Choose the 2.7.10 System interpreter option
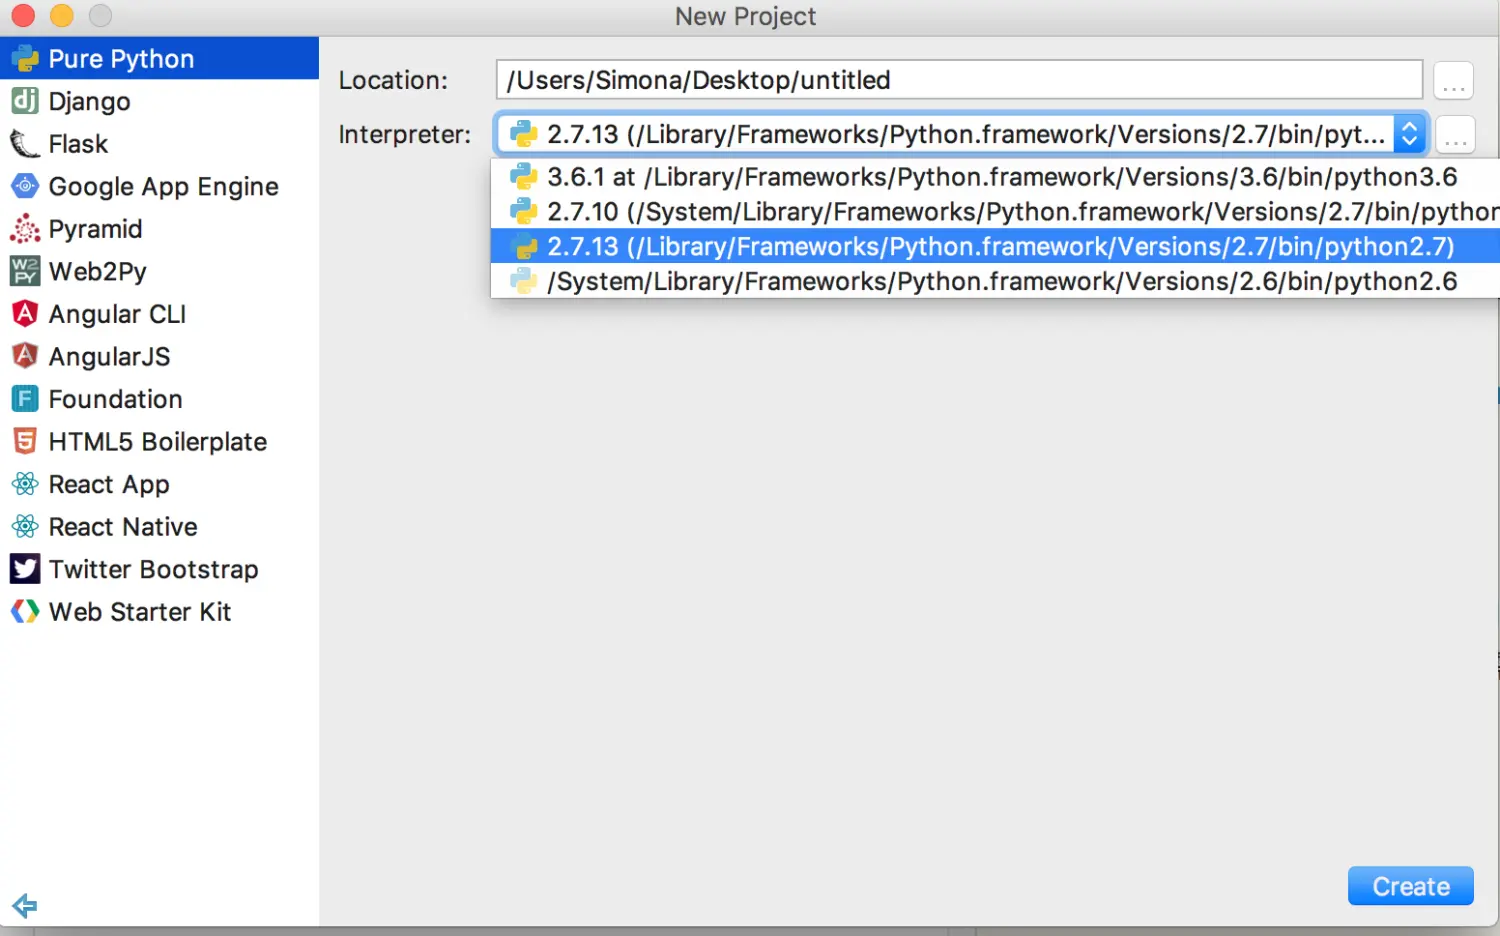The height and width of the screenshot is (936, 1500). pyautogui.click(x=995, y=212)
